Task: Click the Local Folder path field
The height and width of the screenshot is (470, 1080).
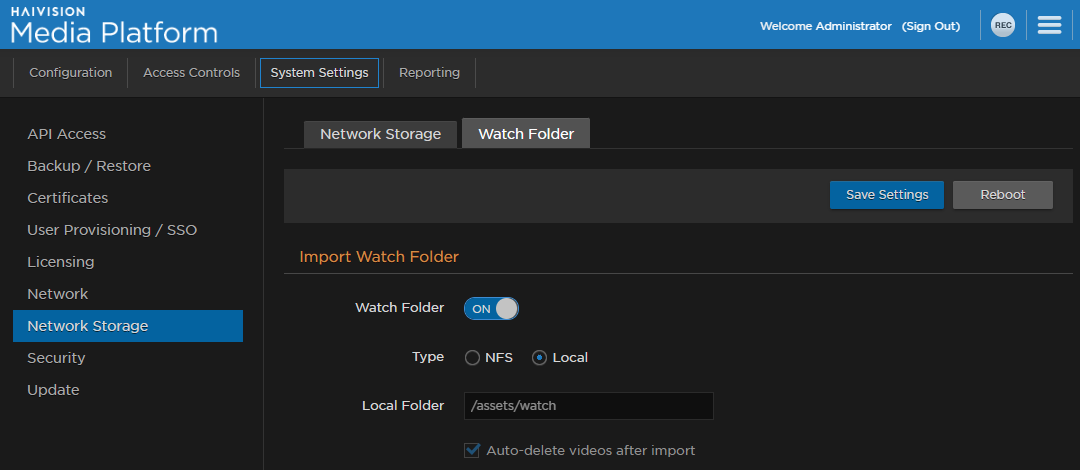Action: (x=588, y=406)
